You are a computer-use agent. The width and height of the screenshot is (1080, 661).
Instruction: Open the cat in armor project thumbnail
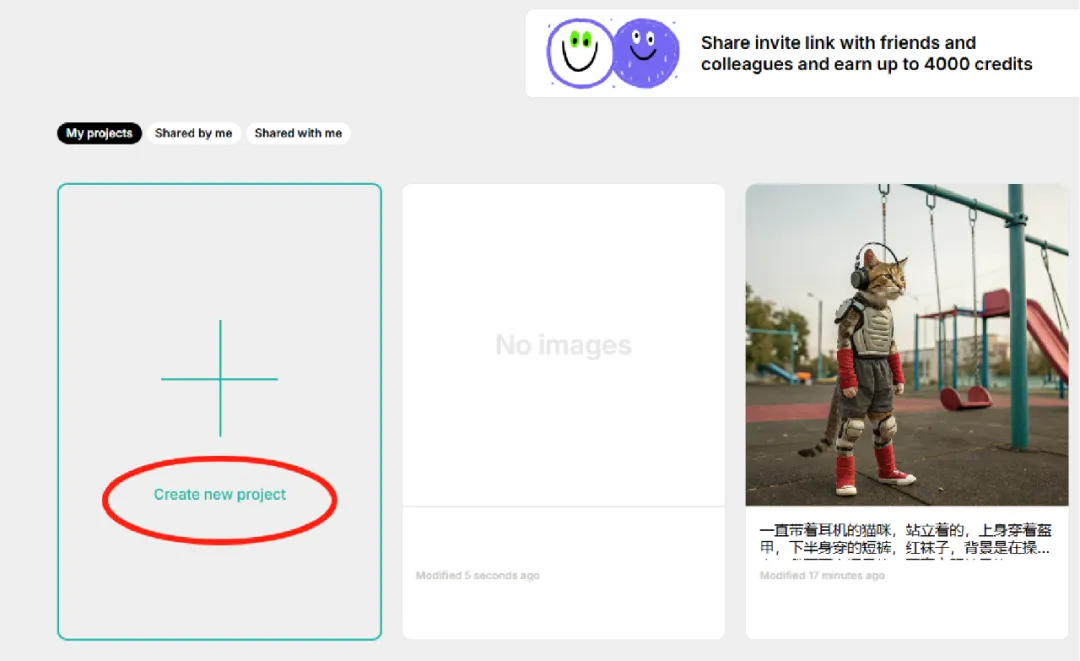pos(906,344)
